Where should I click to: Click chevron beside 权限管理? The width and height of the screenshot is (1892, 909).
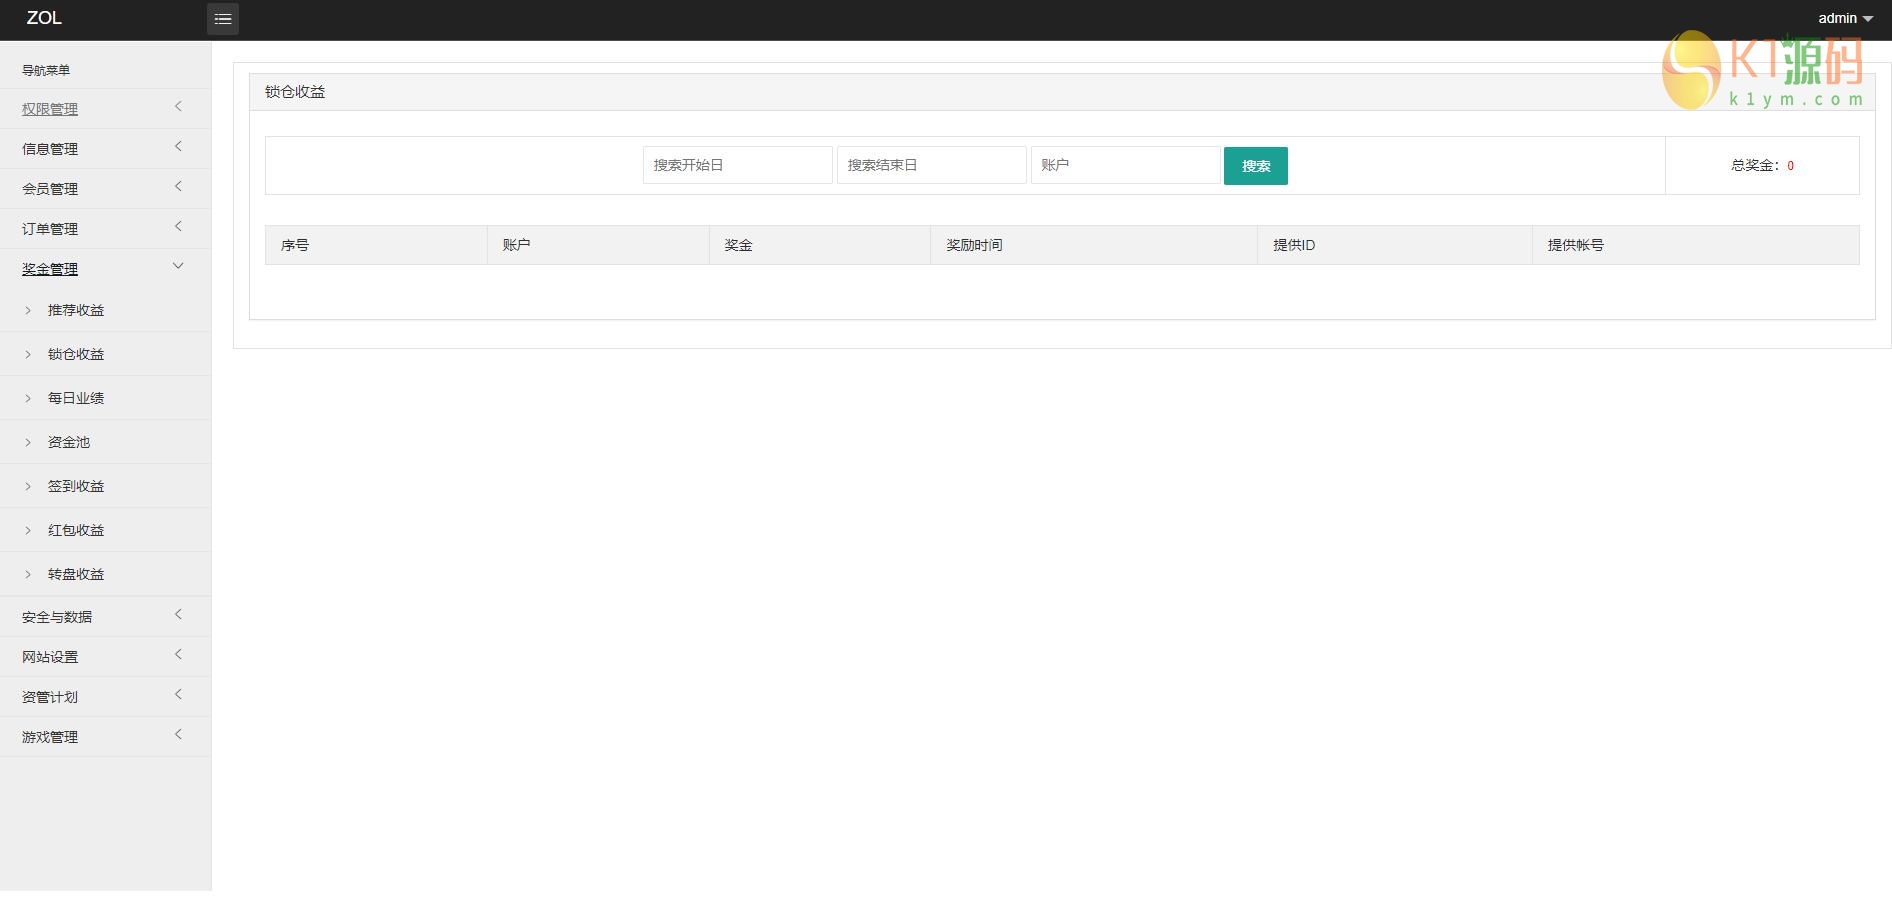point(178,106)
